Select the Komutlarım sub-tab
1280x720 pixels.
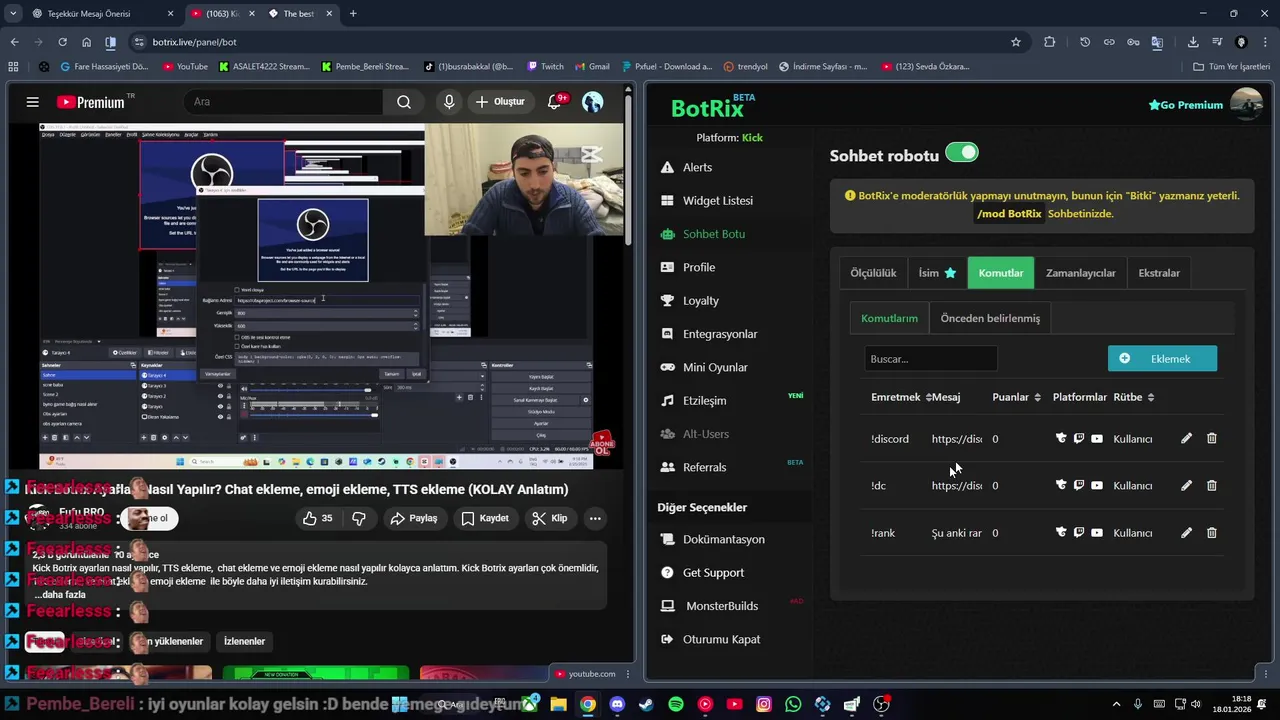point(889,318)
